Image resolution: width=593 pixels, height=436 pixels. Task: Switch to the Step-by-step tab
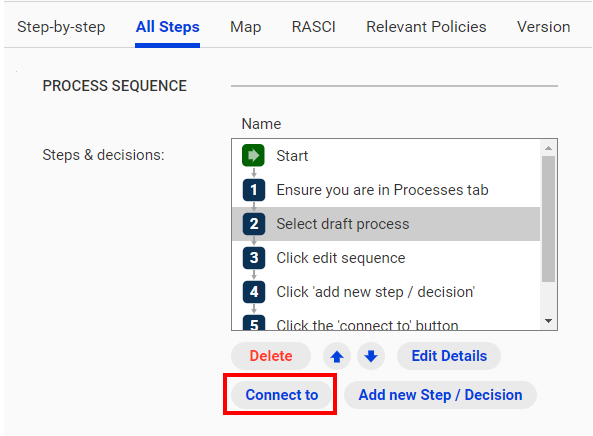61,27
